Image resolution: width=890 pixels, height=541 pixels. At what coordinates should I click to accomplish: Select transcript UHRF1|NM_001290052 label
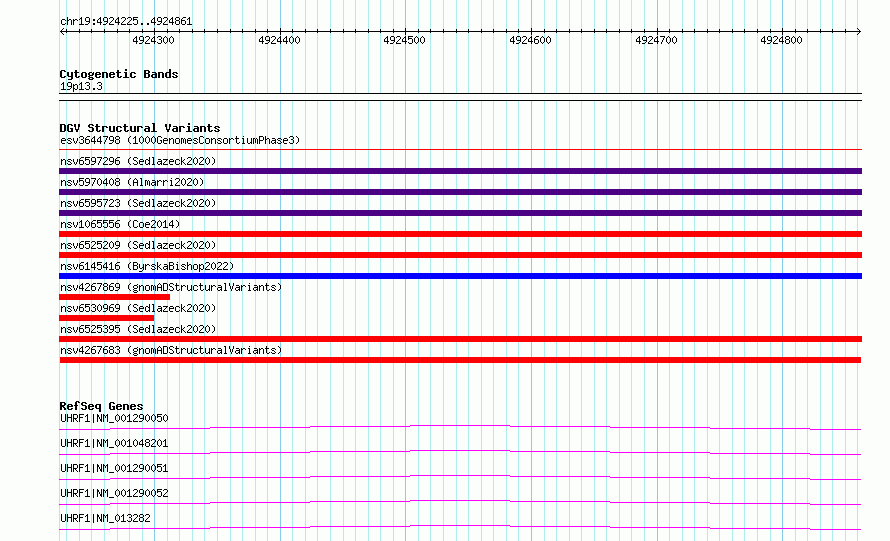(114, 493)
